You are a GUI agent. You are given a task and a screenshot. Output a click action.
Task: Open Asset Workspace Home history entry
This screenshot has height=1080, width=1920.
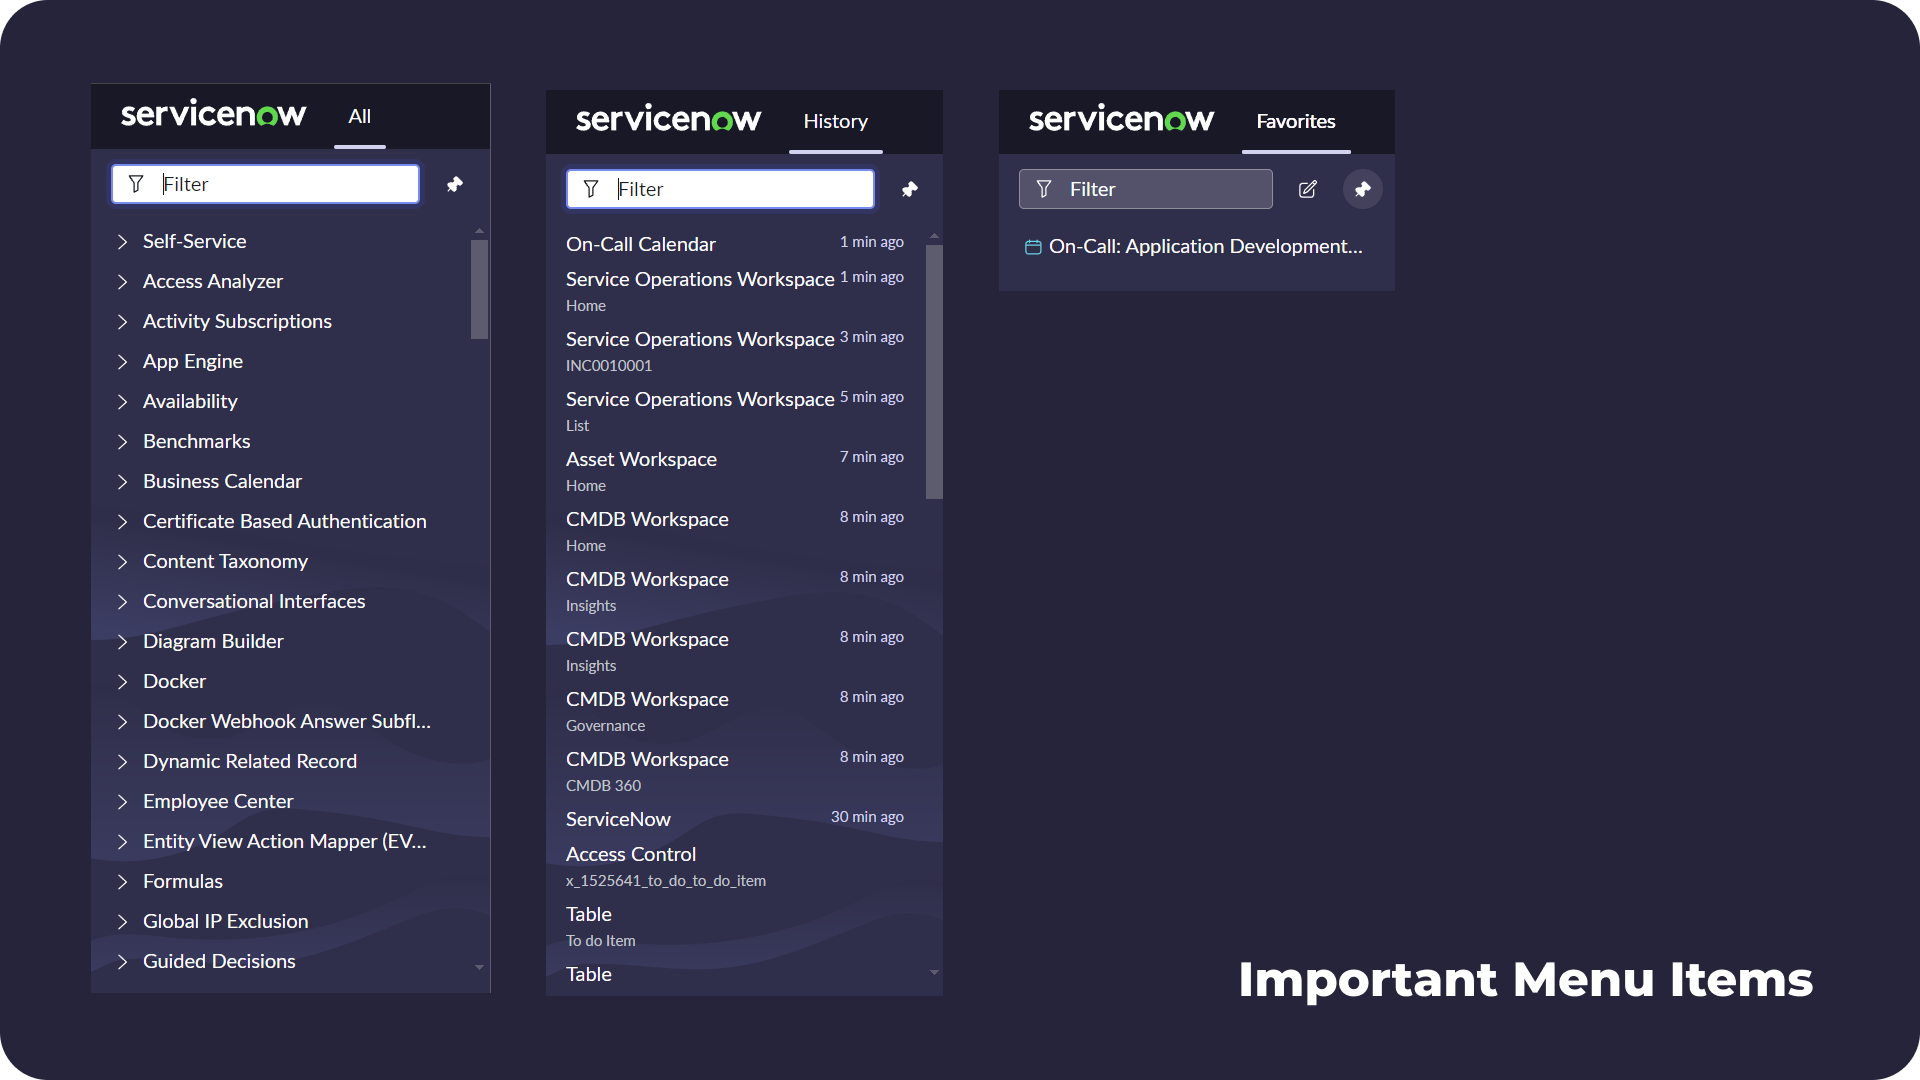735,471
